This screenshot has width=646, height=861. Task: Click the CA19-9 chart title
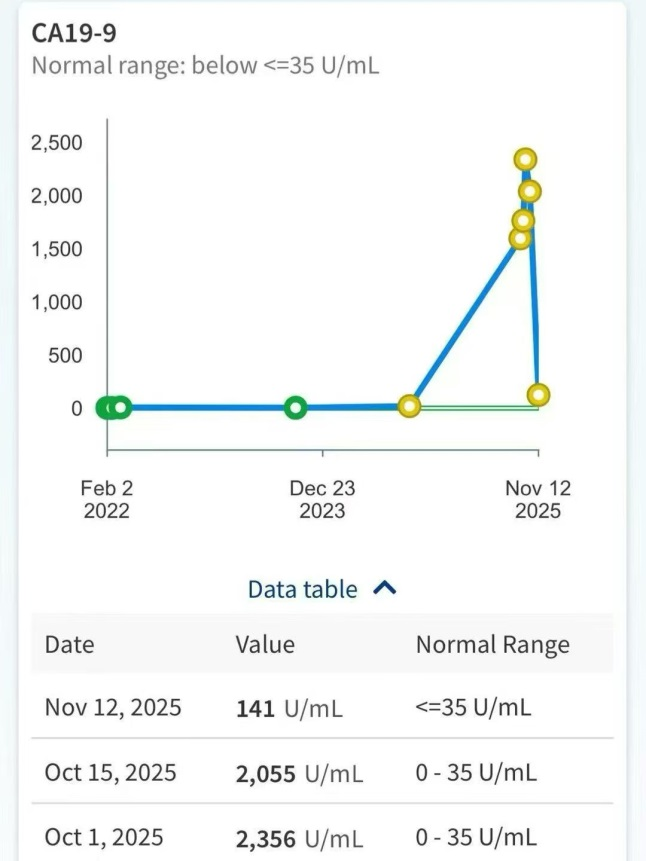coord(74,33)
